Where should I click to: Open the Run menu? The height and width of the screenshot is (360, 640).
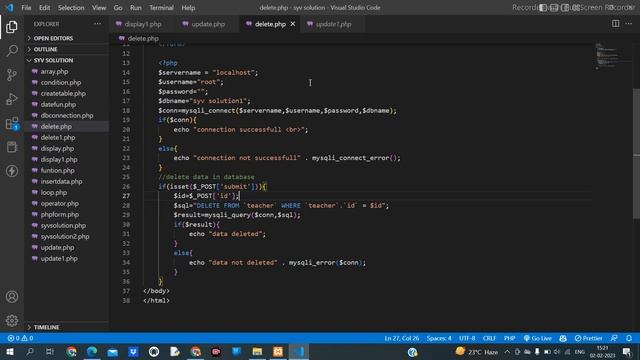[x=136, y=8]
